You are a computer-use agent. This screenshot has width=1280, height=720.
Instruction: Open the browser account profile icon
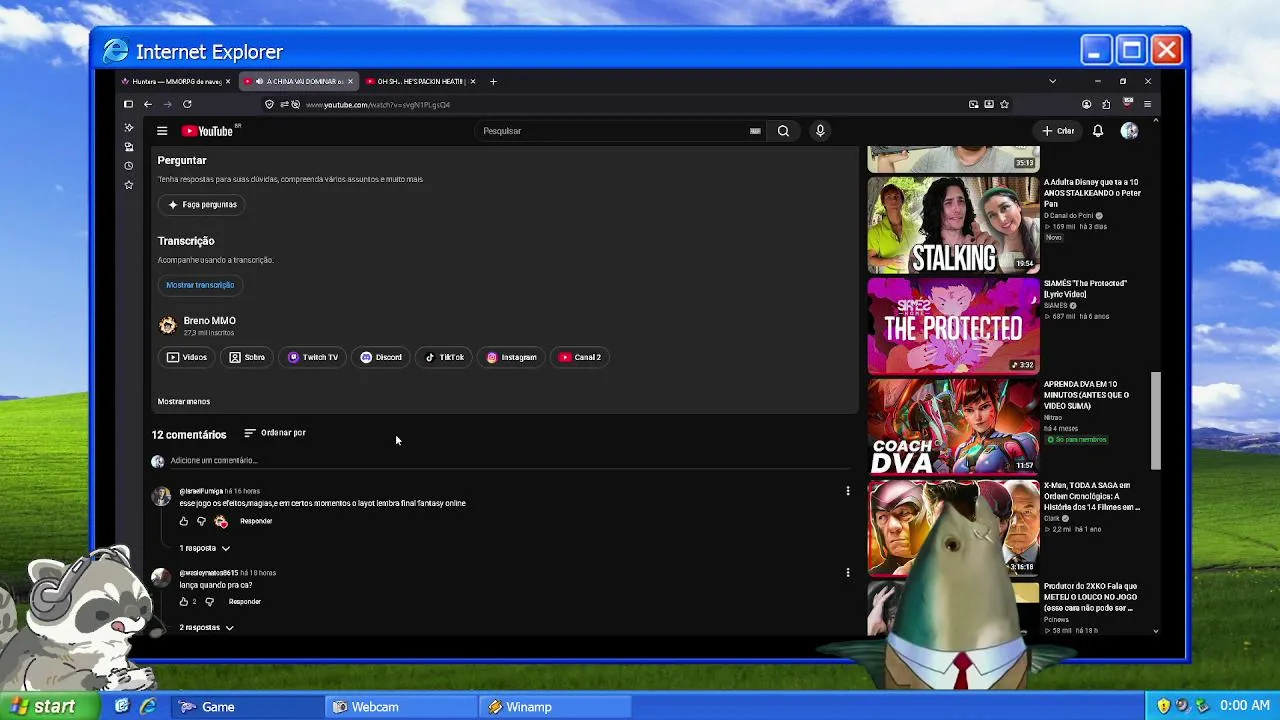coord(1086,104)
